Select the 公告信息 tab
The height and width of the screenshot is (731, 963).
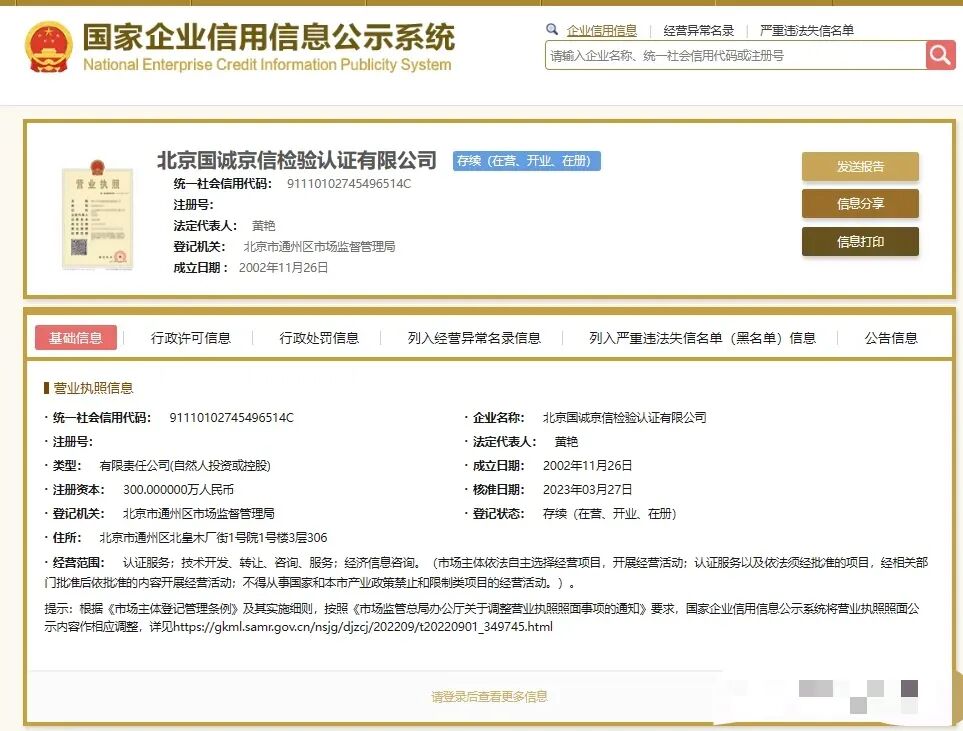pos(889,338)
